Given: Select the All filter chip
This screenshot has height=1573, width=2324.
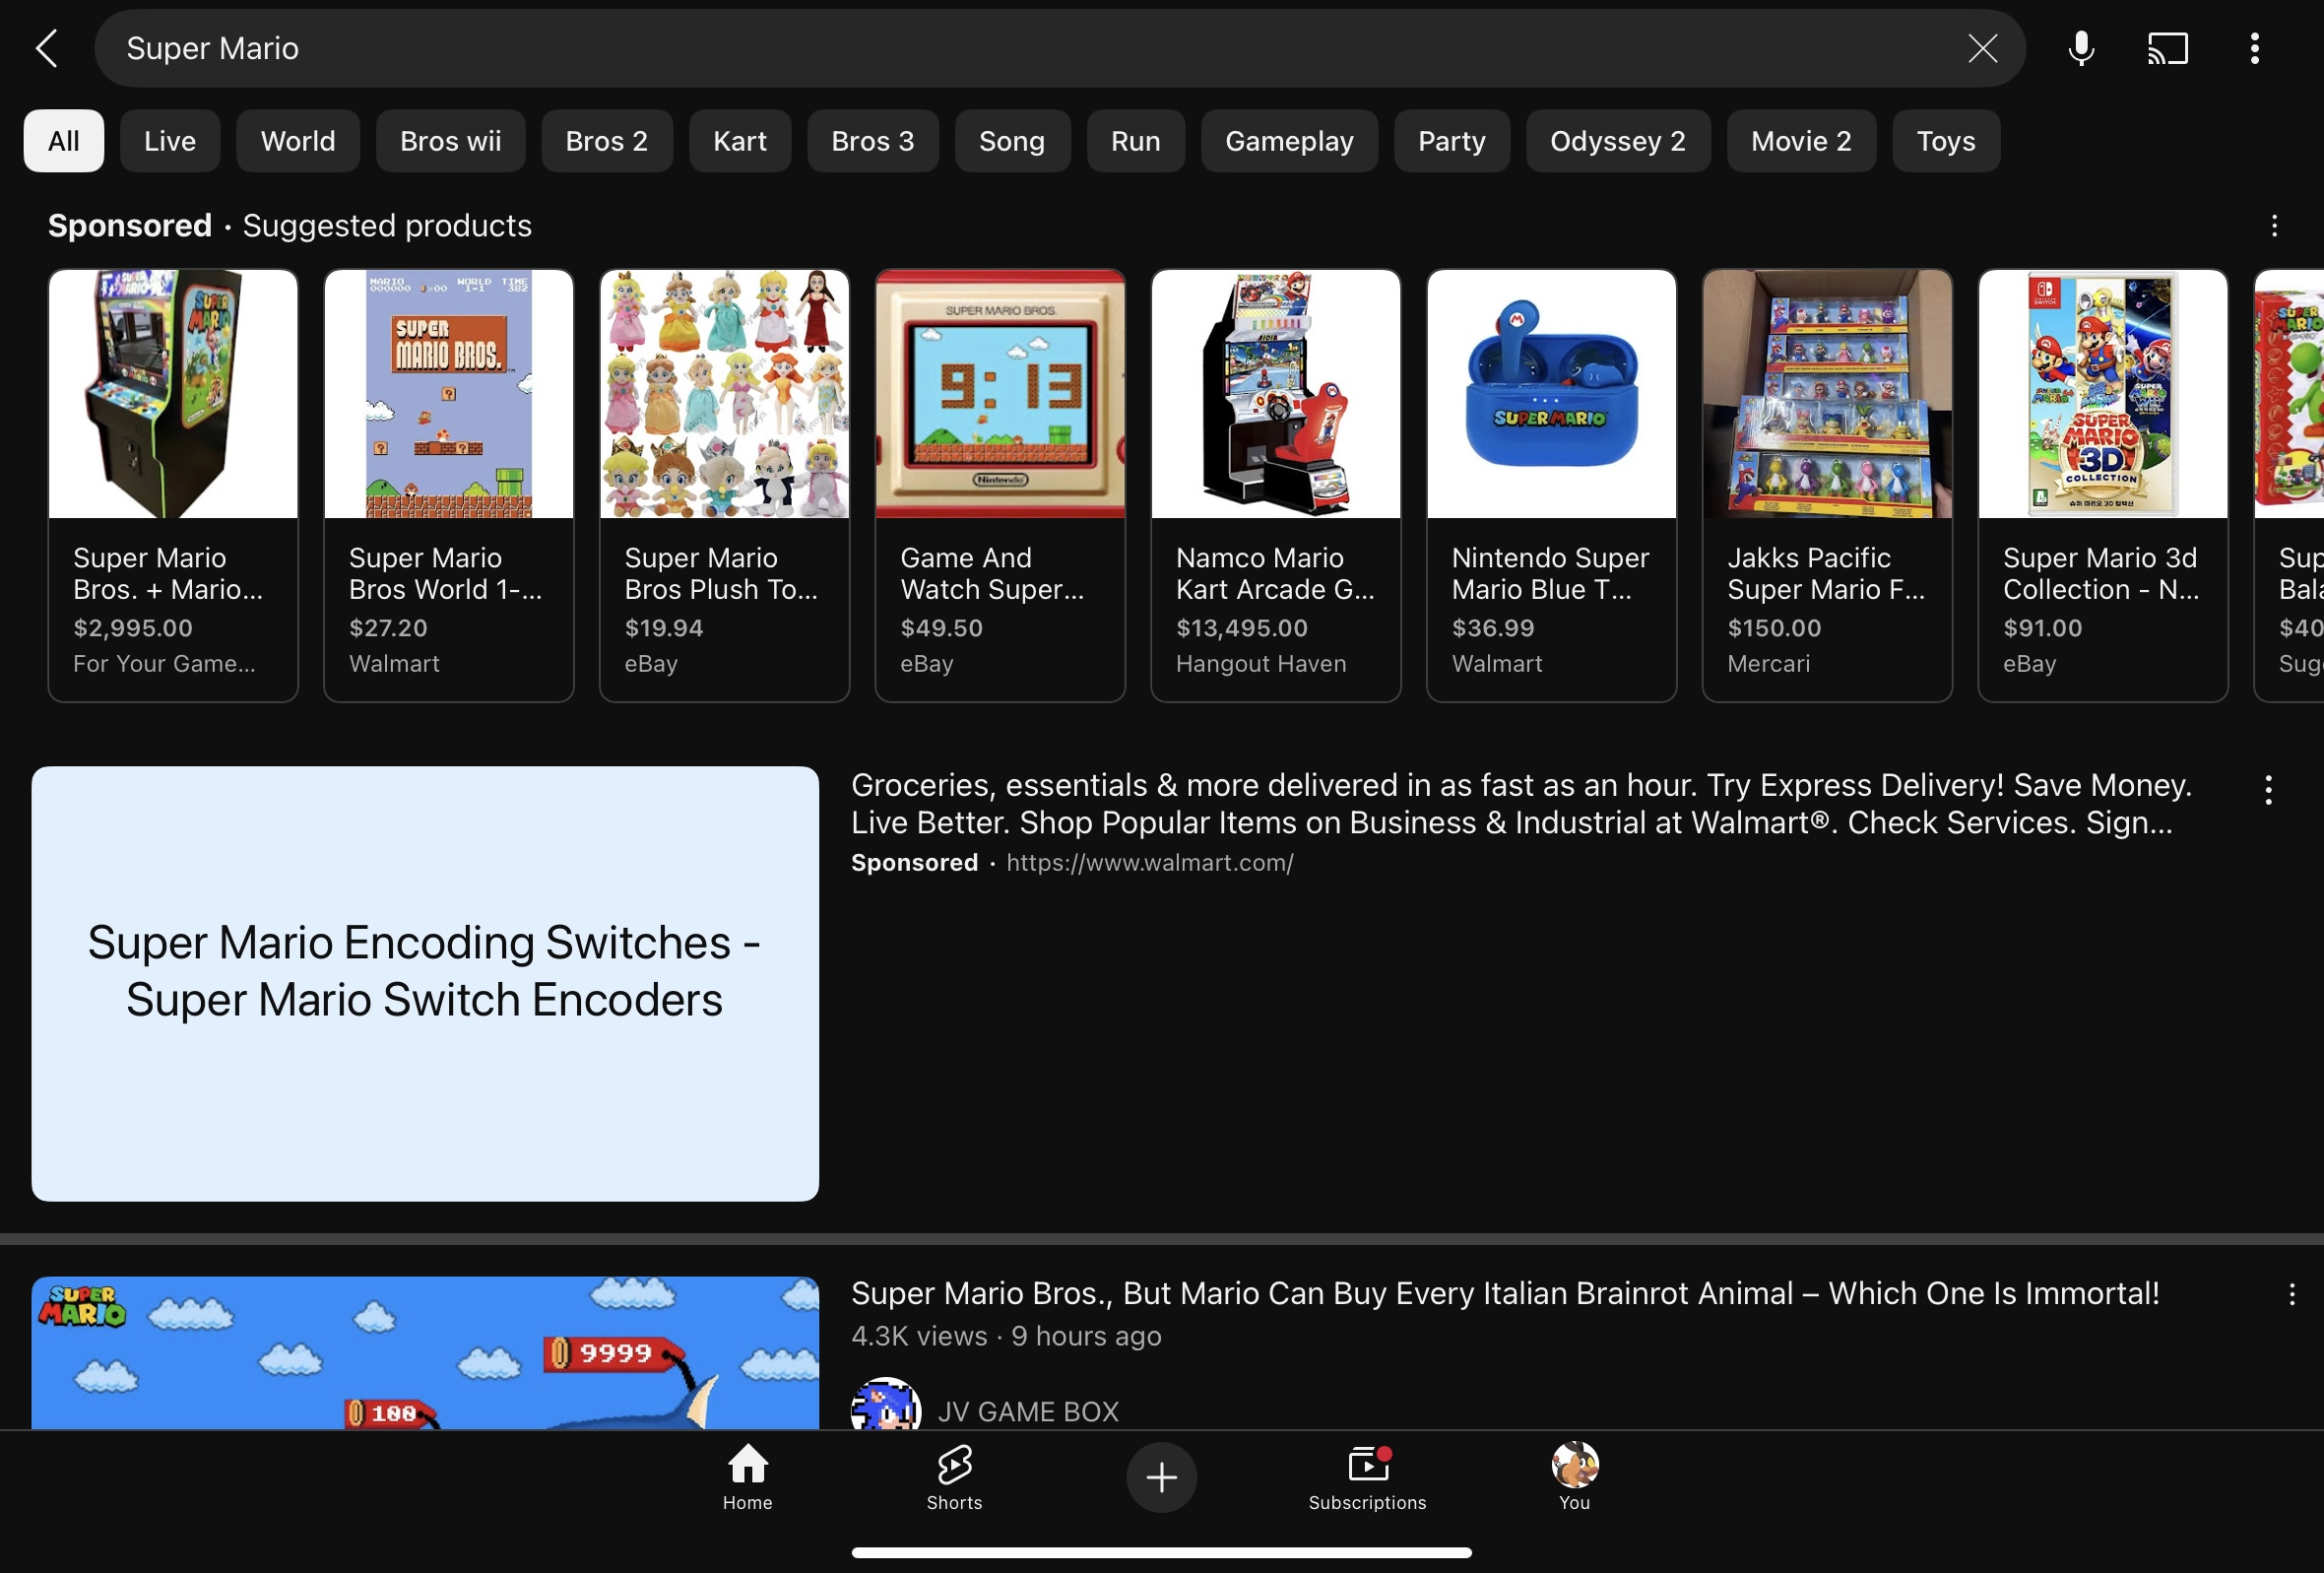Looking at the screenshot, I should [x=64, y=141].
